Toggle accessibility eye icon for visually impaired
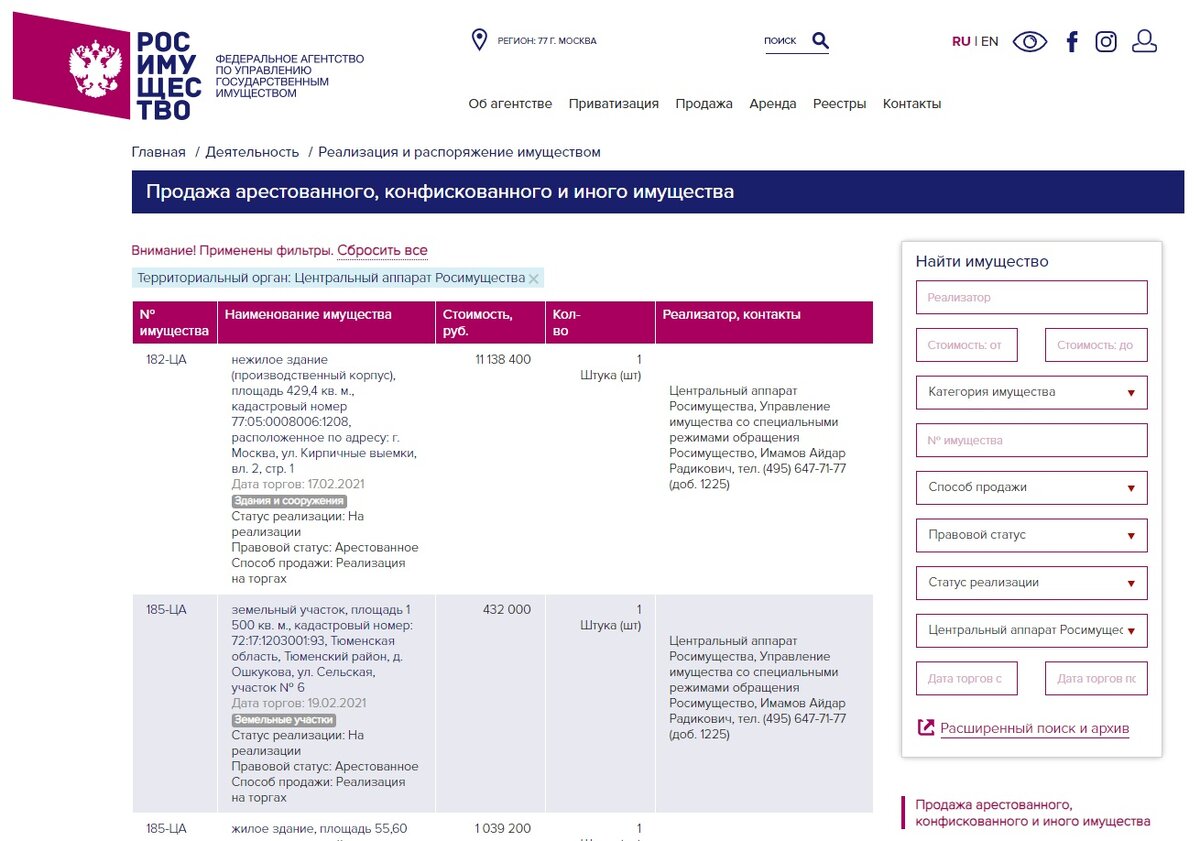Image resolution: width=1200 pixels, height=841 pixels. (x=1030, y=42)
